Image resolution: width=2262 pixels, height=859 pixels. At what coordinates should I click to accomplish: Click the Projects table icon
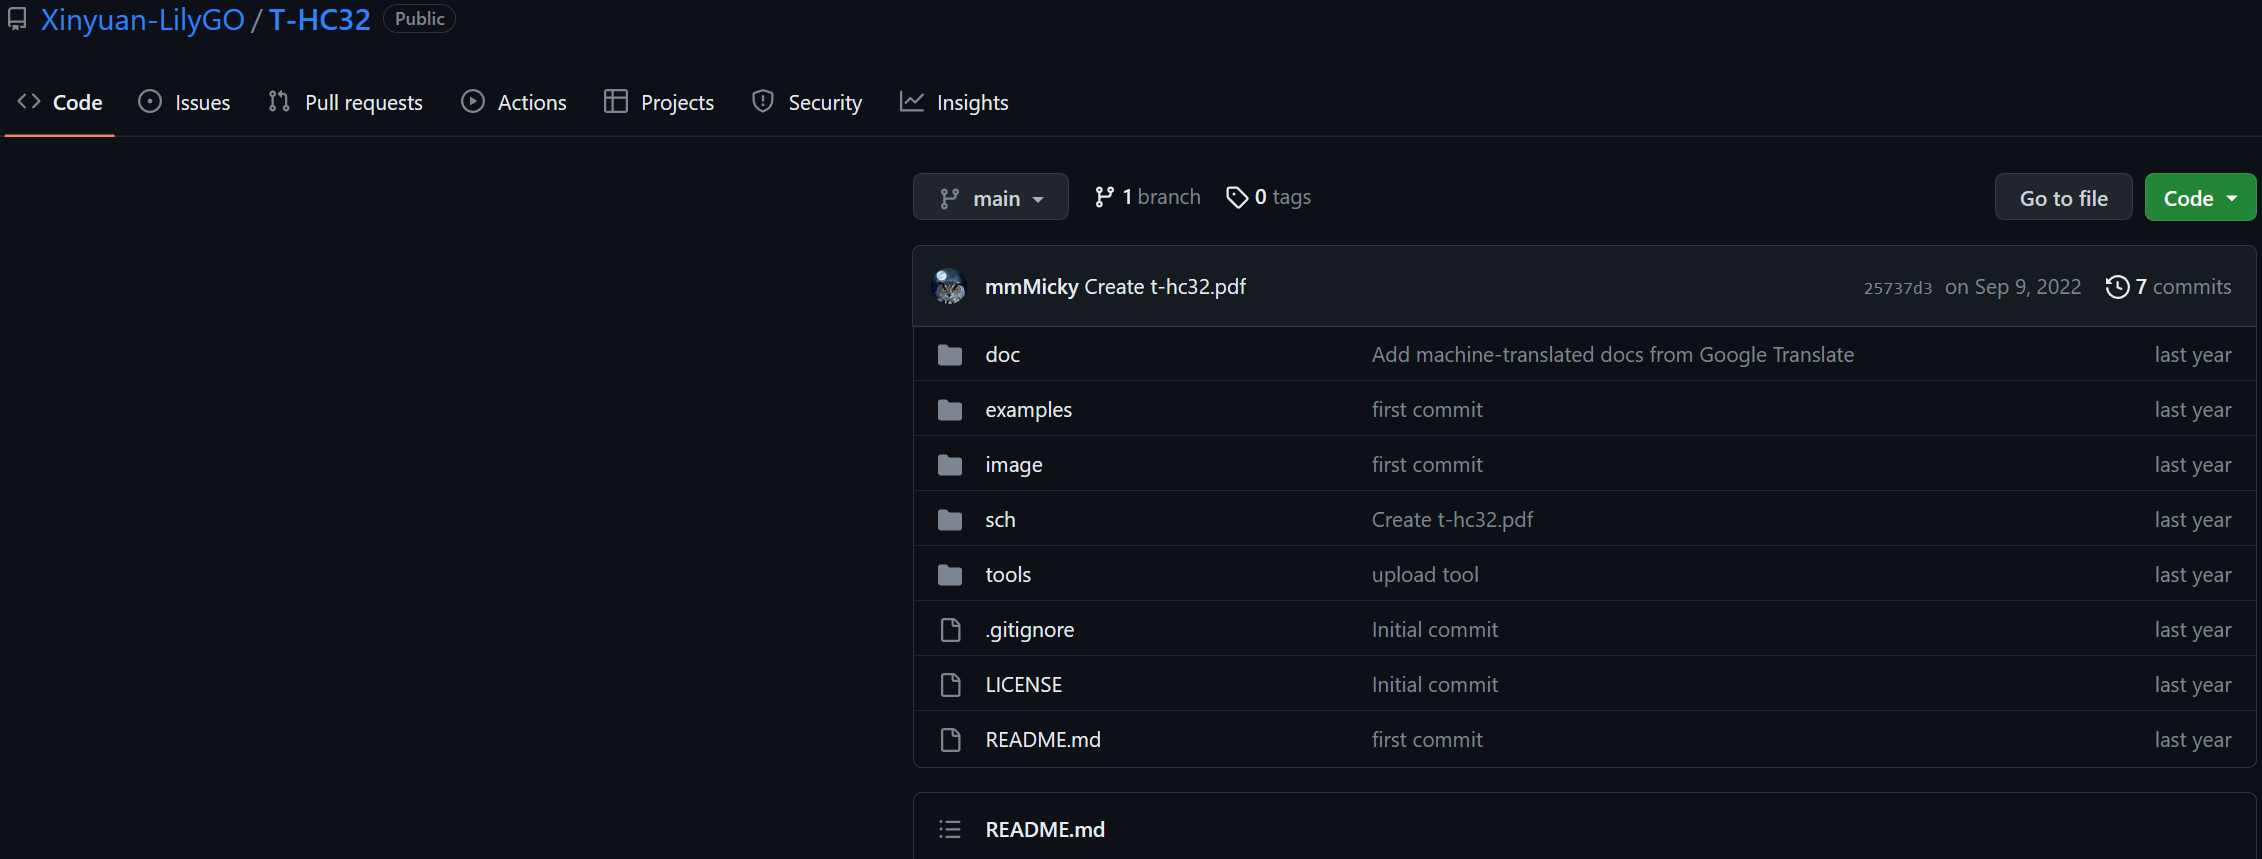[x=616, y=101]
